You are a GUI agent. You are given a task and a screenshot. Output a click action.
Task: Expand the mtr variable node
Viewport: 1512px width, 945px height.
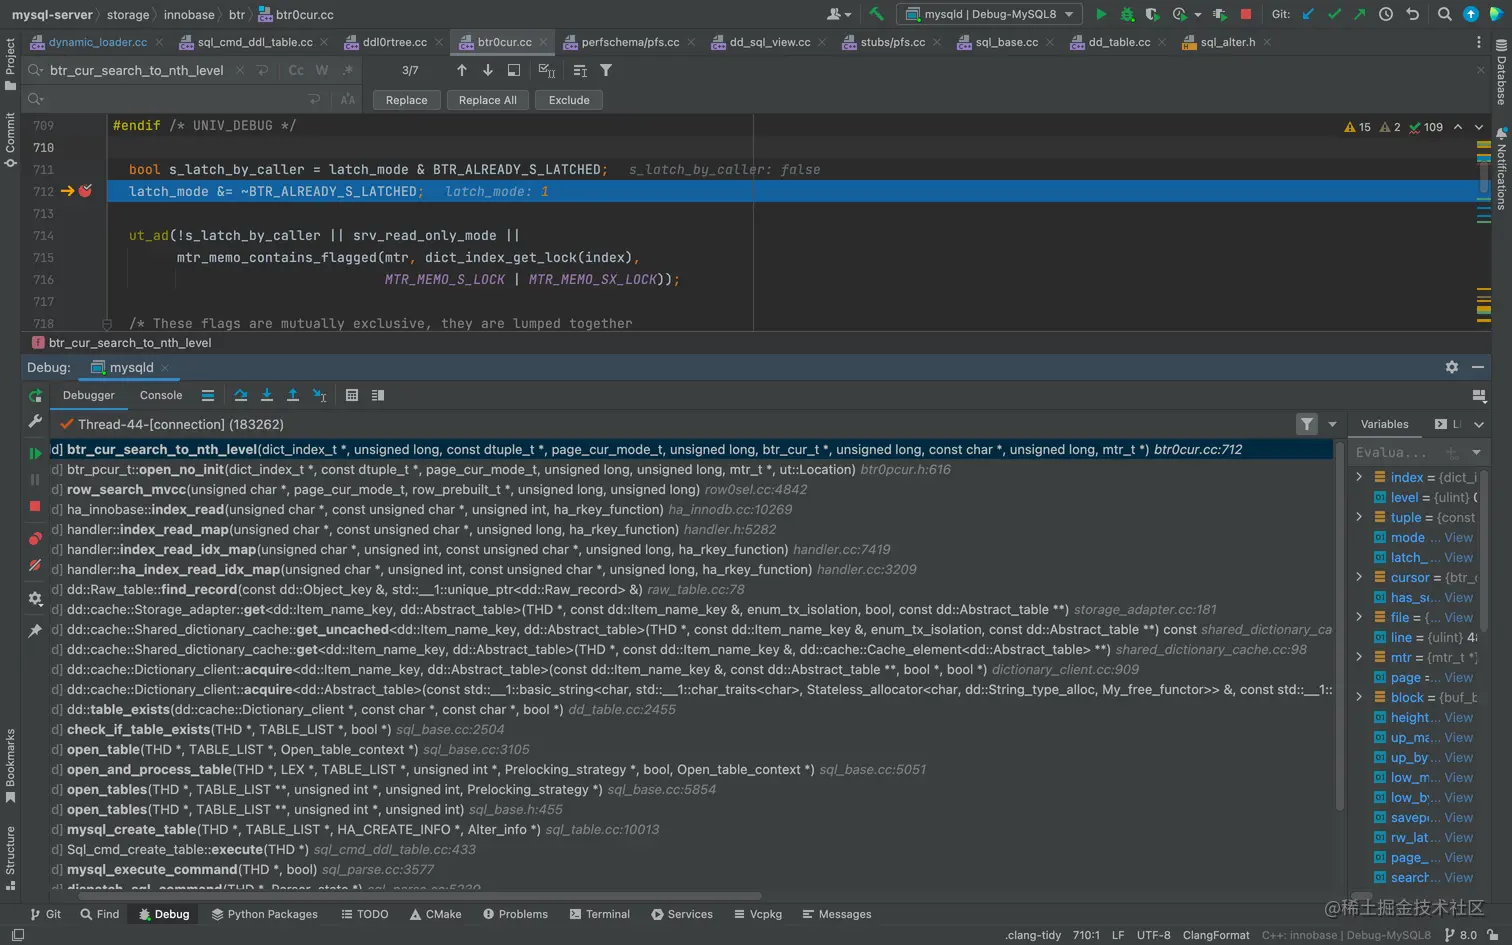1359,657
